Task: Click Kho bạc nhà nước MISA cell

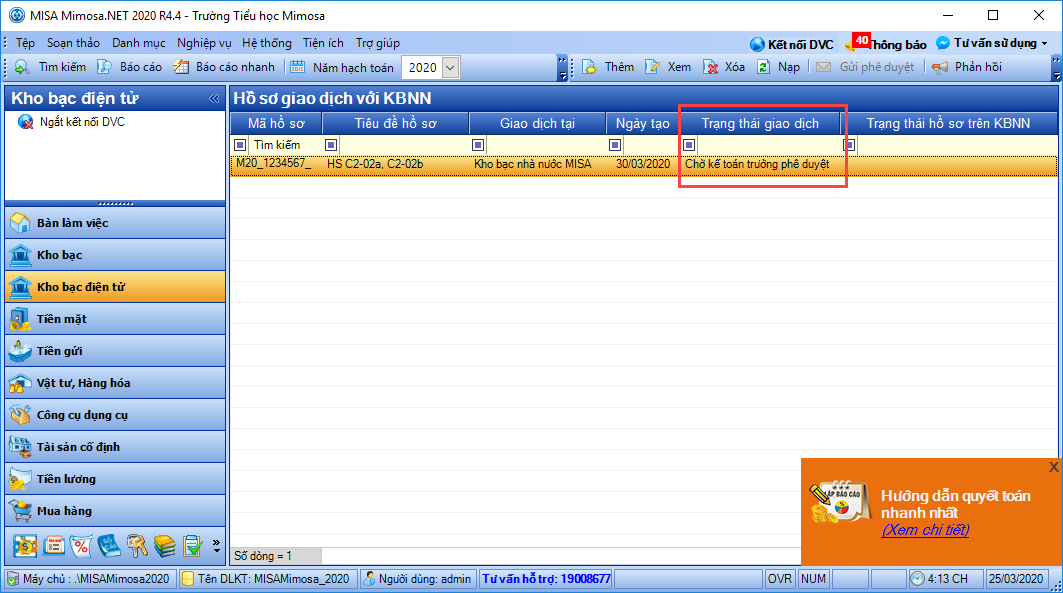Action: pyautogui.click(x=533, y=165)
